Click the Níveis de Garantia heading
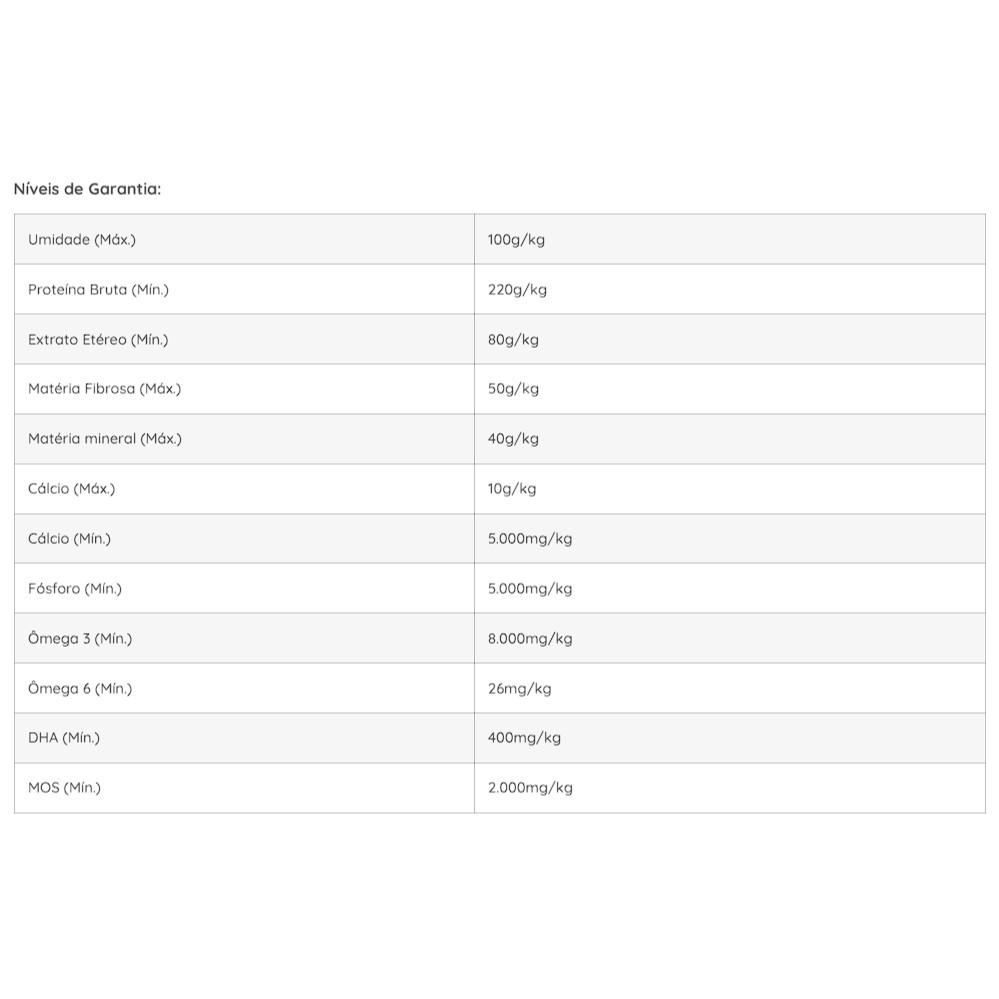Screen dimensions: 999x999 coord(87,188)
